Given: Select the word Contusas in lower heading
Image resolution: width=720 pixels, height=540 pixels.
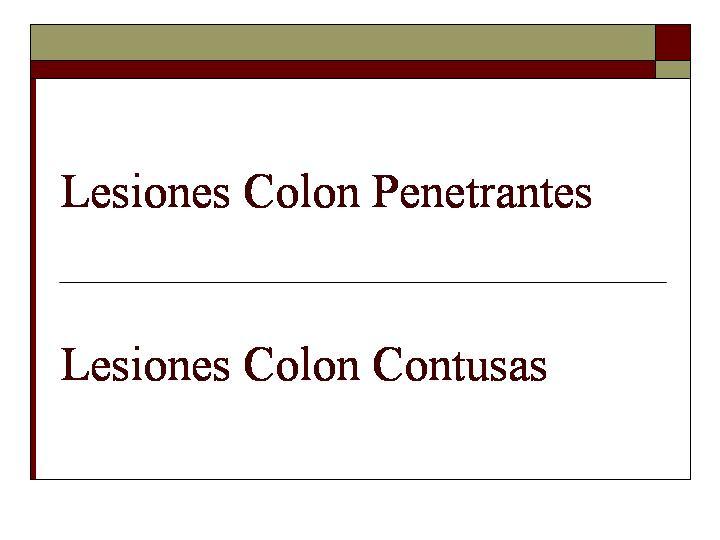Looking at the screenshot, I should pyautogui.click(x=460, y=365).
